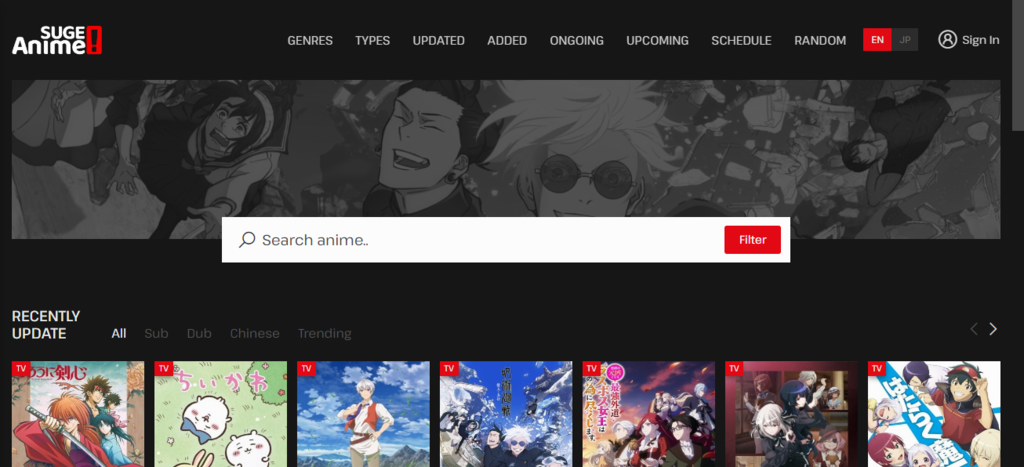Open the GENRES menu
This screenshot has width=1024, height=467.
click(310, 40)
